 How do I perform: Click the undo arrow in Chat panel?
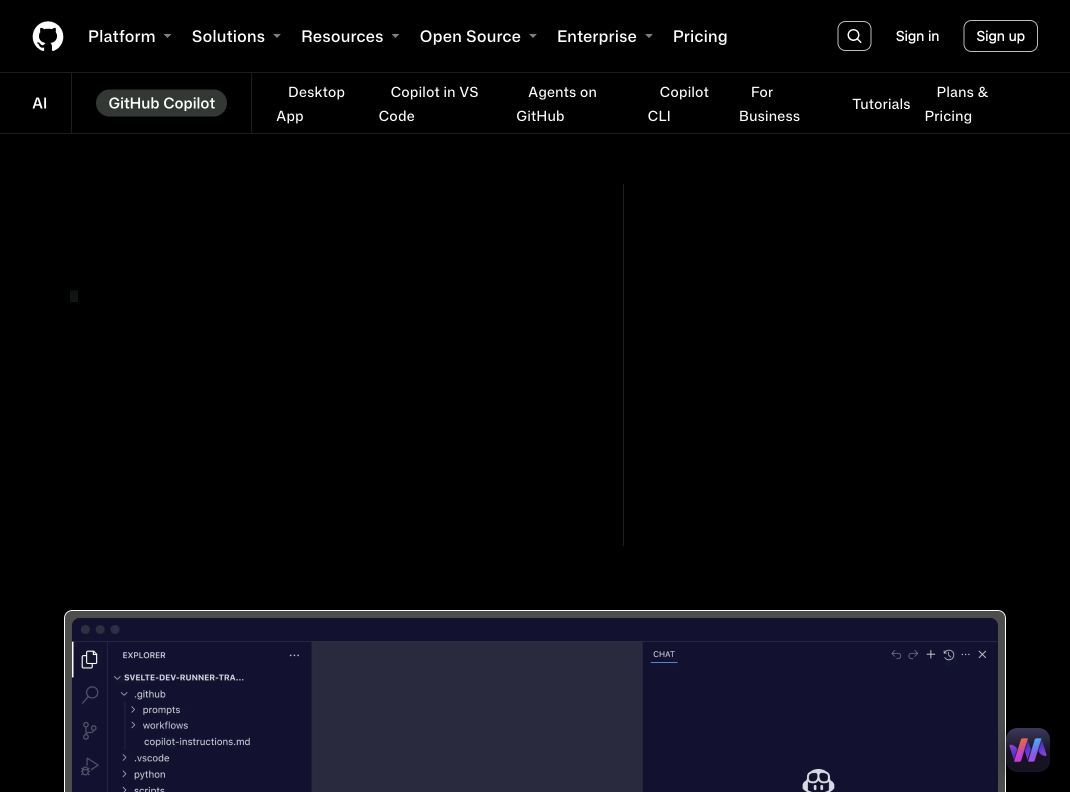click(896, 654)
